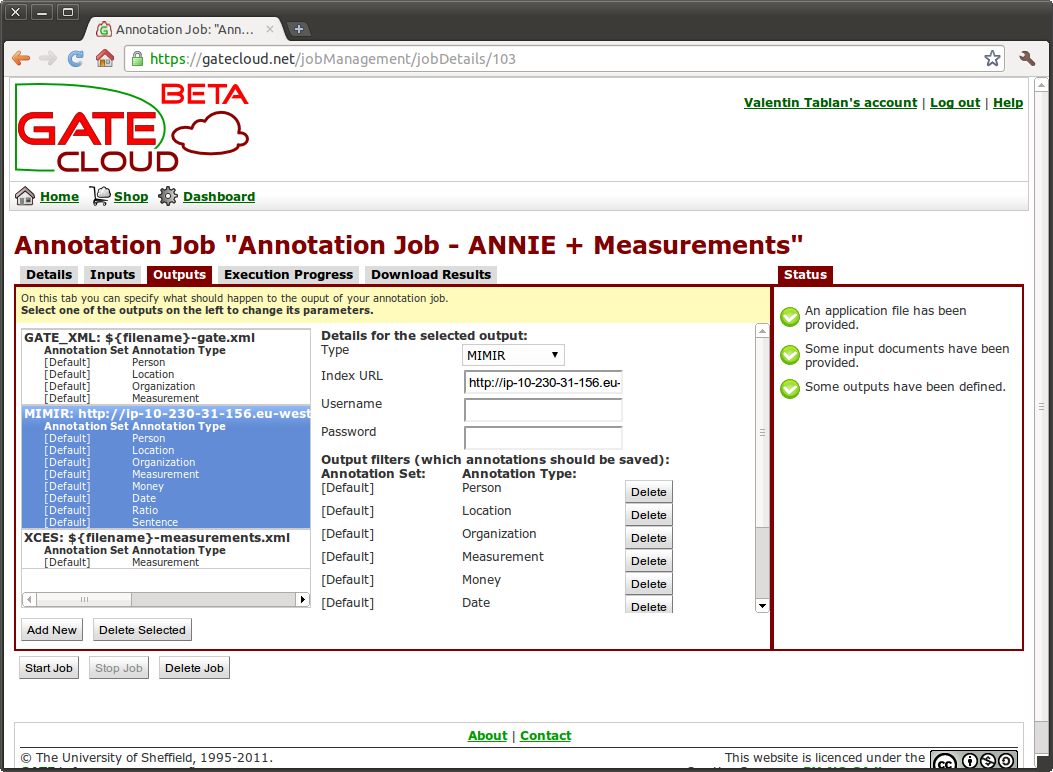Screen dimensions: 1053x772
Task: Click the Delete Selected button
Action: (x=142, y=630)
